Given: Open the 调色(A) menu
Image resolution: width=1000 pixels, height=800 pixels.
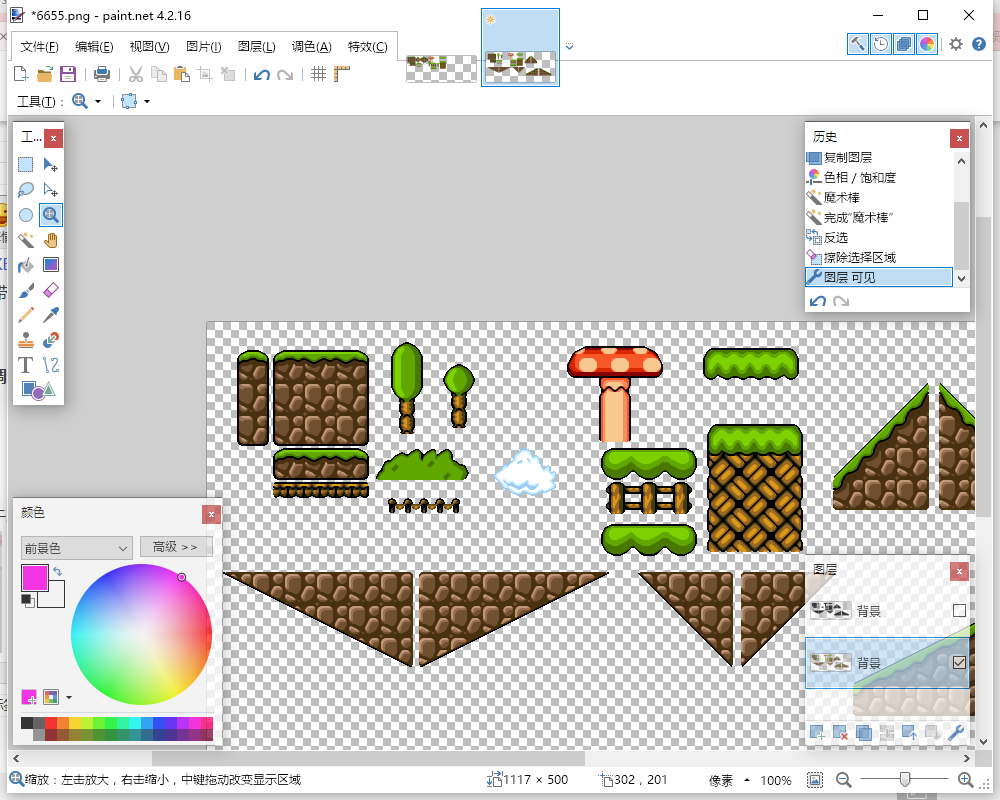Looking at the screenshot, I should 312,47.
